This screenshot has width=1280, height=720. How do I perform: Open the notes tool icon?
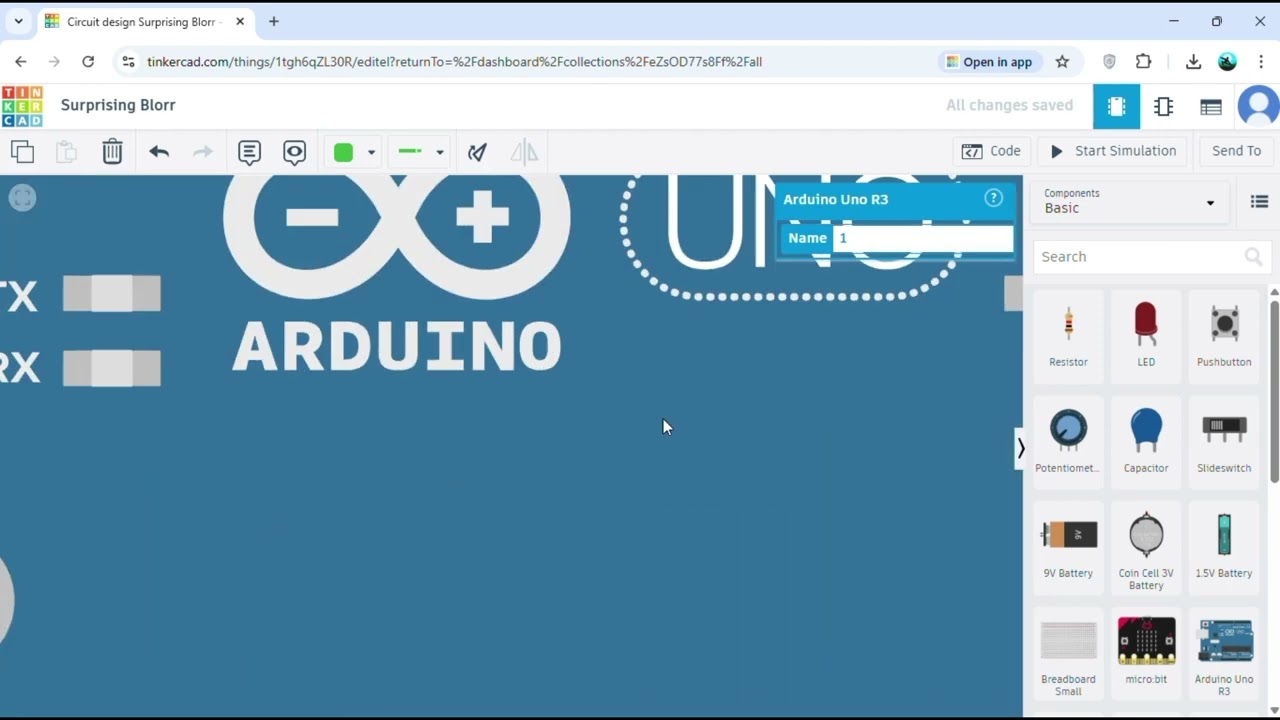pyautogui.click(x=249, y=152)
